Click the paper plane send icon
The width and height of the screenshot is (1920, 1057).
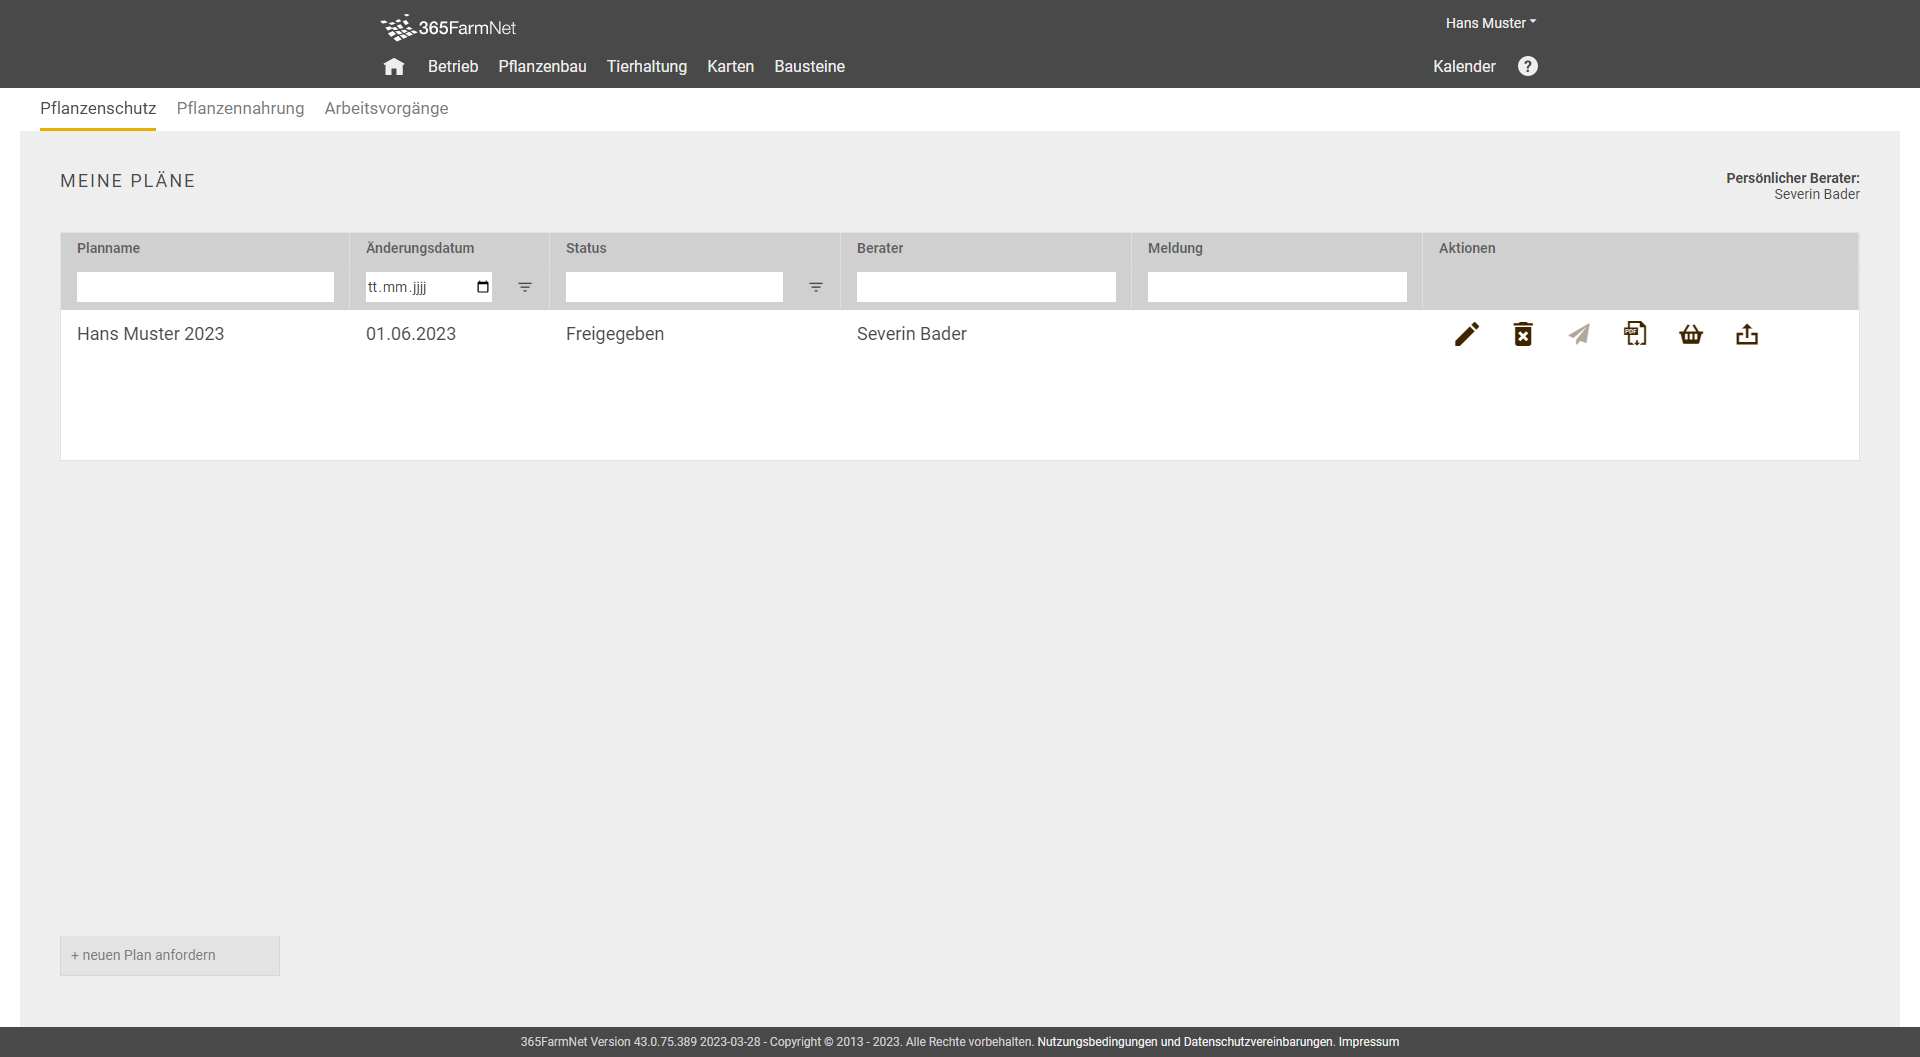(1579, 334)
